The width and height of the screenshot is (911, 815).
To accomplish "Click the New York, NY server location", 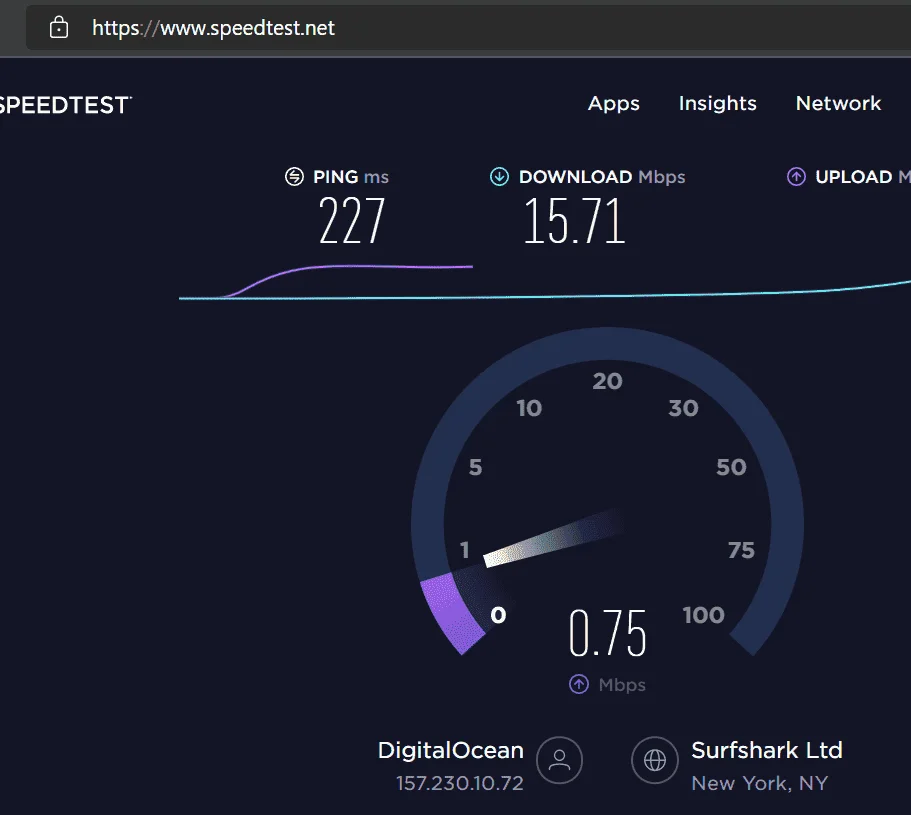I will click(x=759, y=783).
